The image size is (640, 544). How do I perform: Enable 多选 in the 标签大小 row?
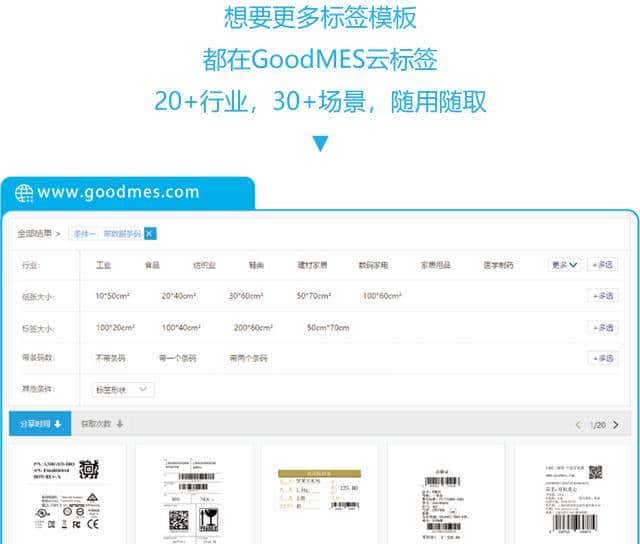pyautogui.click(x=603, y=328)
